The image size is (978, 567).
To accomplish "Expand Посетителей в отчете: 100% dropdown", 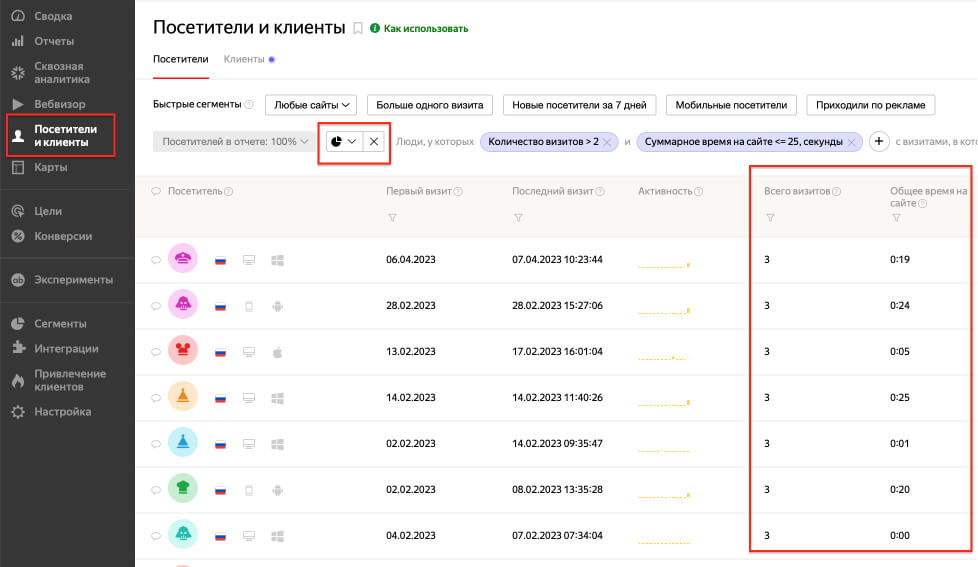I will click(x=235, y=142).
